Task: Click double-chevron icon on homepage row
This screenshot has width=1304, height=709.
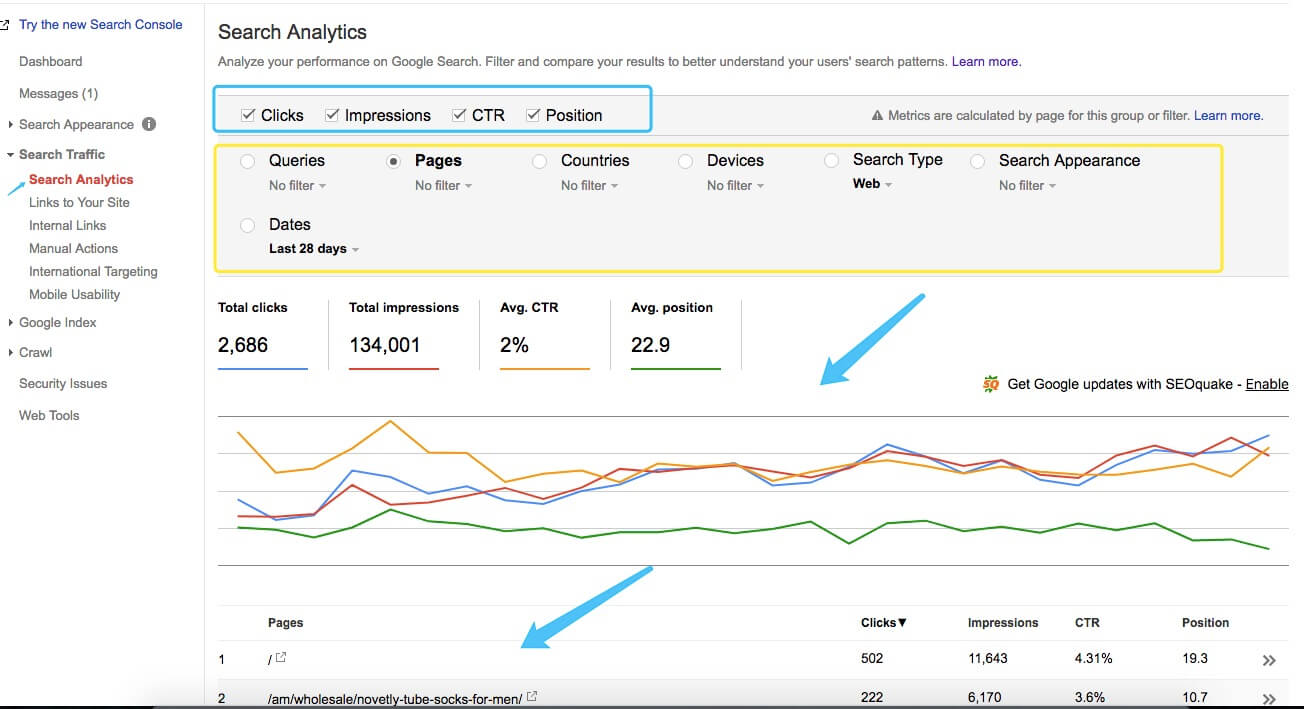Action: pyautogui.click(x=1269, y=660)
